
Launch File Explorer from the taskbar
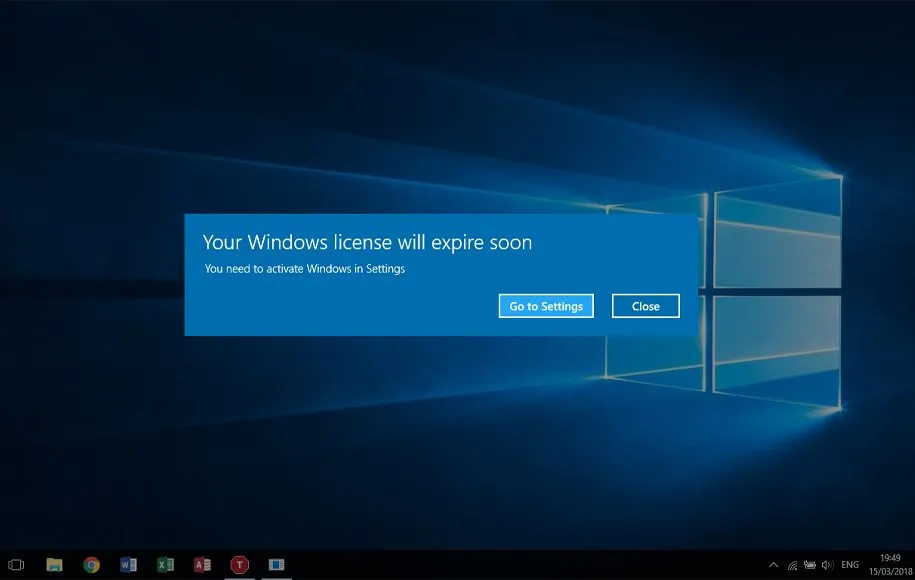tap(55, 565)
